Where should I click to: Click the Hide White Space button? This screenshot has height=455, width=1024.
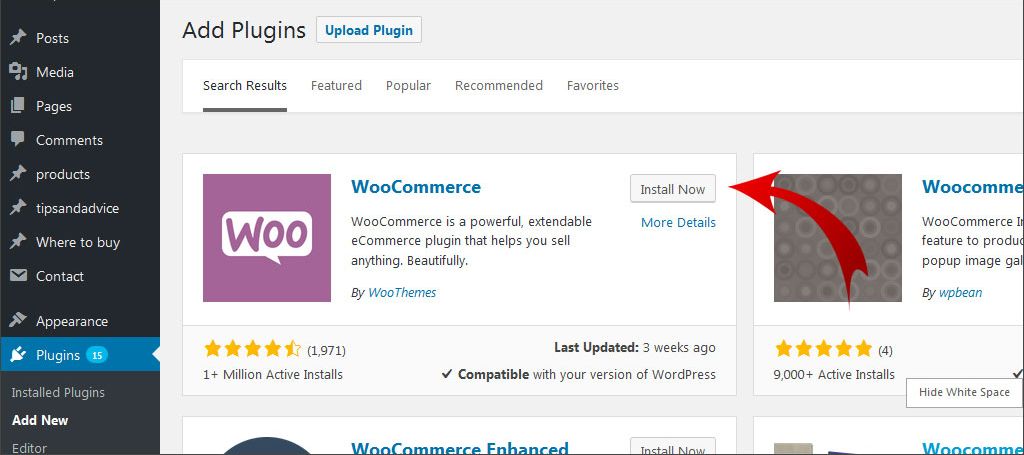point(965,392)
